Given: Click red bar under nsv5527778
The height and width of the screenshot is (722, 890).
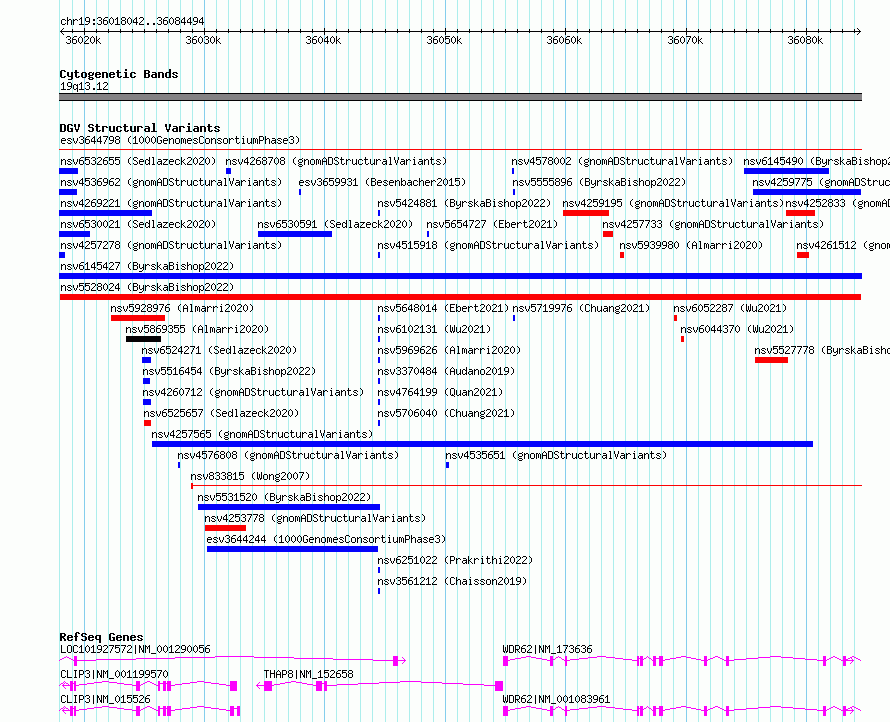Looking at the screenshot, I should [x=771, y=360].
